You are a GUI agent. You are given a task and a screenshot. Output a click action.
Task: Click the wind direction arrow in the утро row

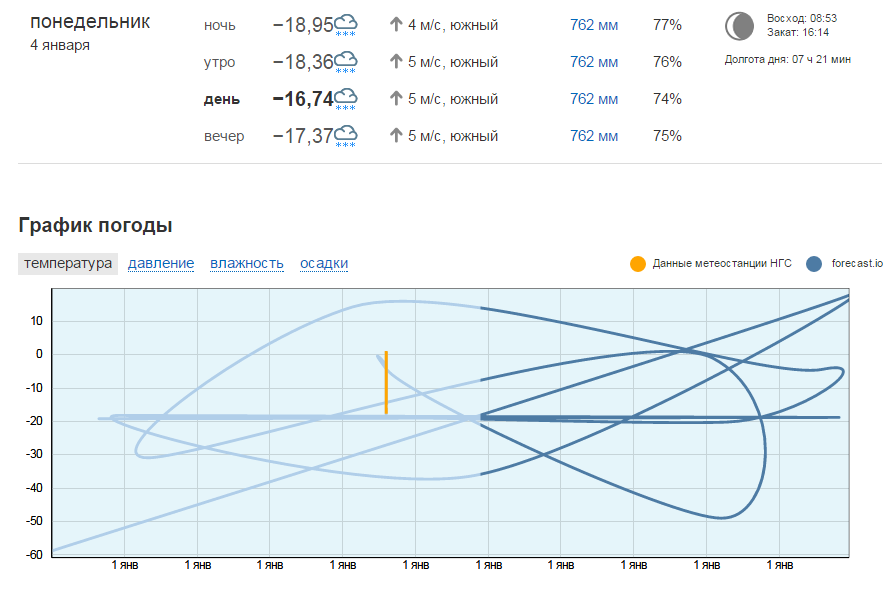tap(396, 62)
